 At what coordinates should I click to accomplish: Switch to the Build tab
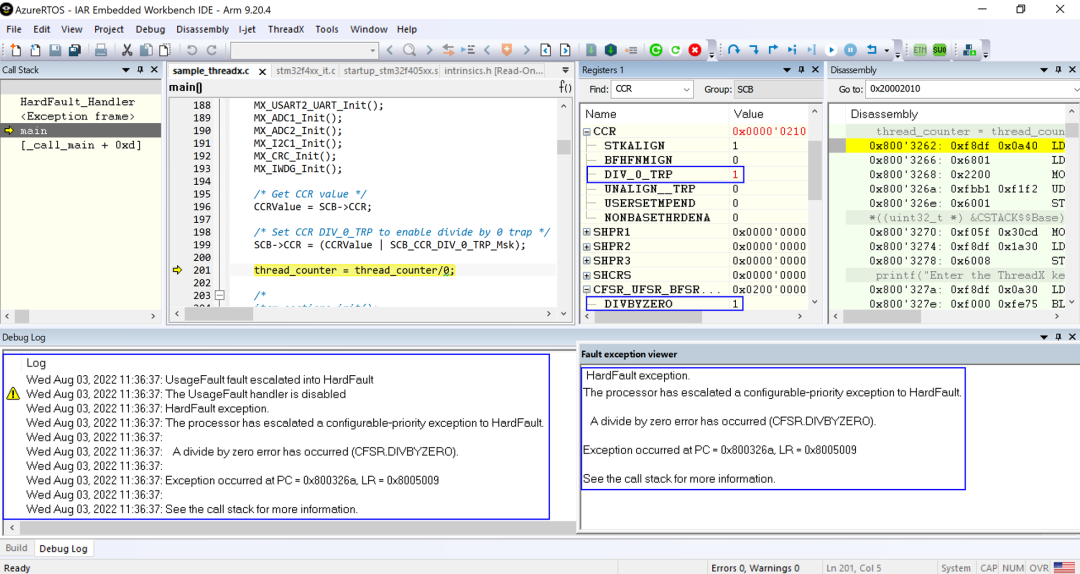click(17, 549)
